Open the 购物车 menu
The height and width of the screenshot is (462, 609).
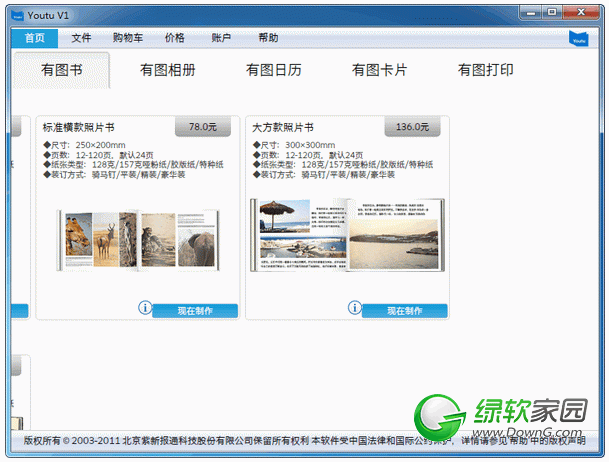tap(127, 38)
